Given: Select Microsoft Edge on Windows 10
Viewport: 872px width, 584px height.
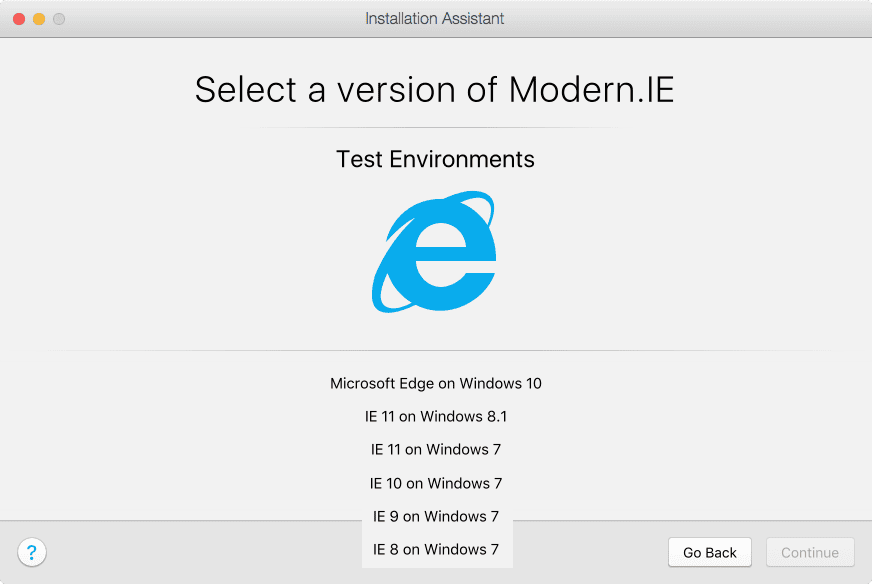Looking at the screenshot, I should [435, 383].
